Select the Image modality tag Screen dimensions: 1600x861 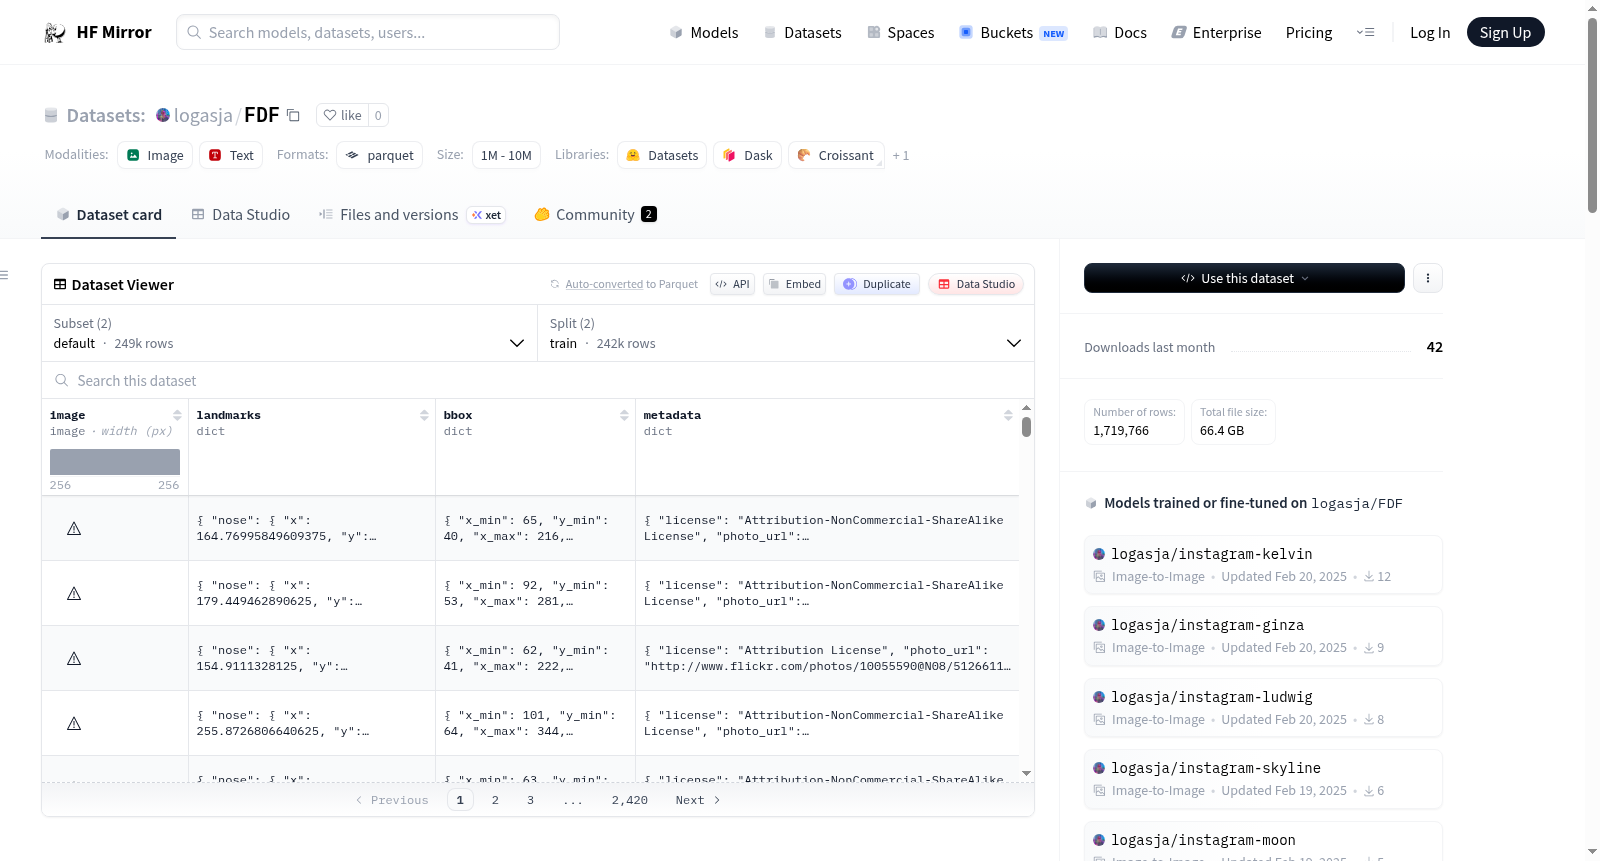point(155,155)
